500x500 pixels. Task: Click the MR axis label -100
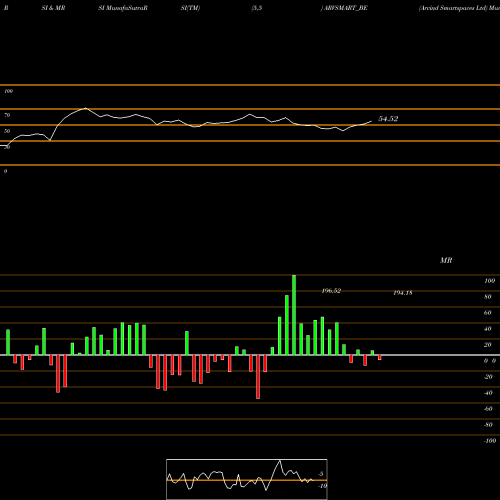click(x=490, y=441)
